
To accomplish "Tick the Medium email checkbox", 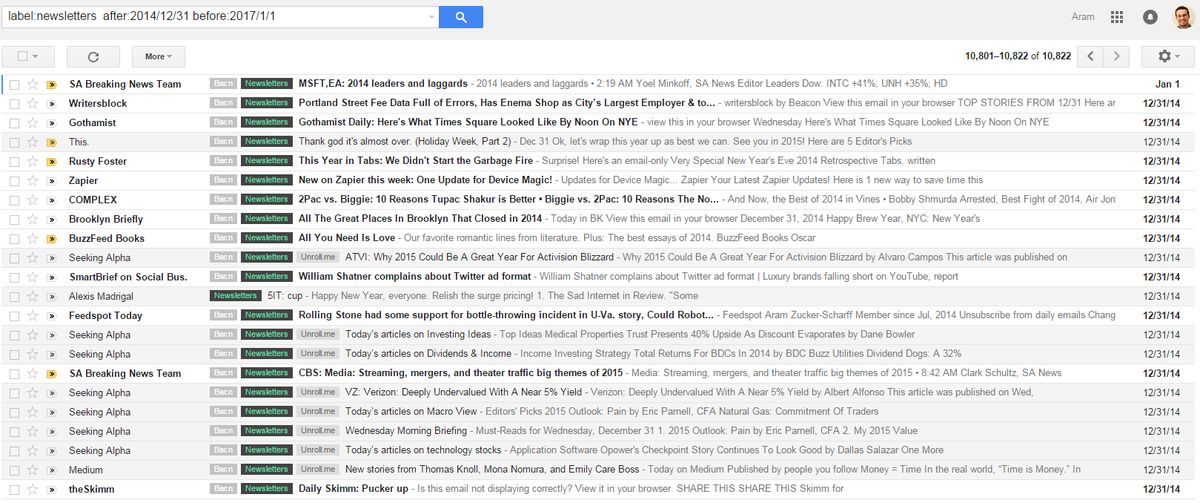I will coord(14,470).
